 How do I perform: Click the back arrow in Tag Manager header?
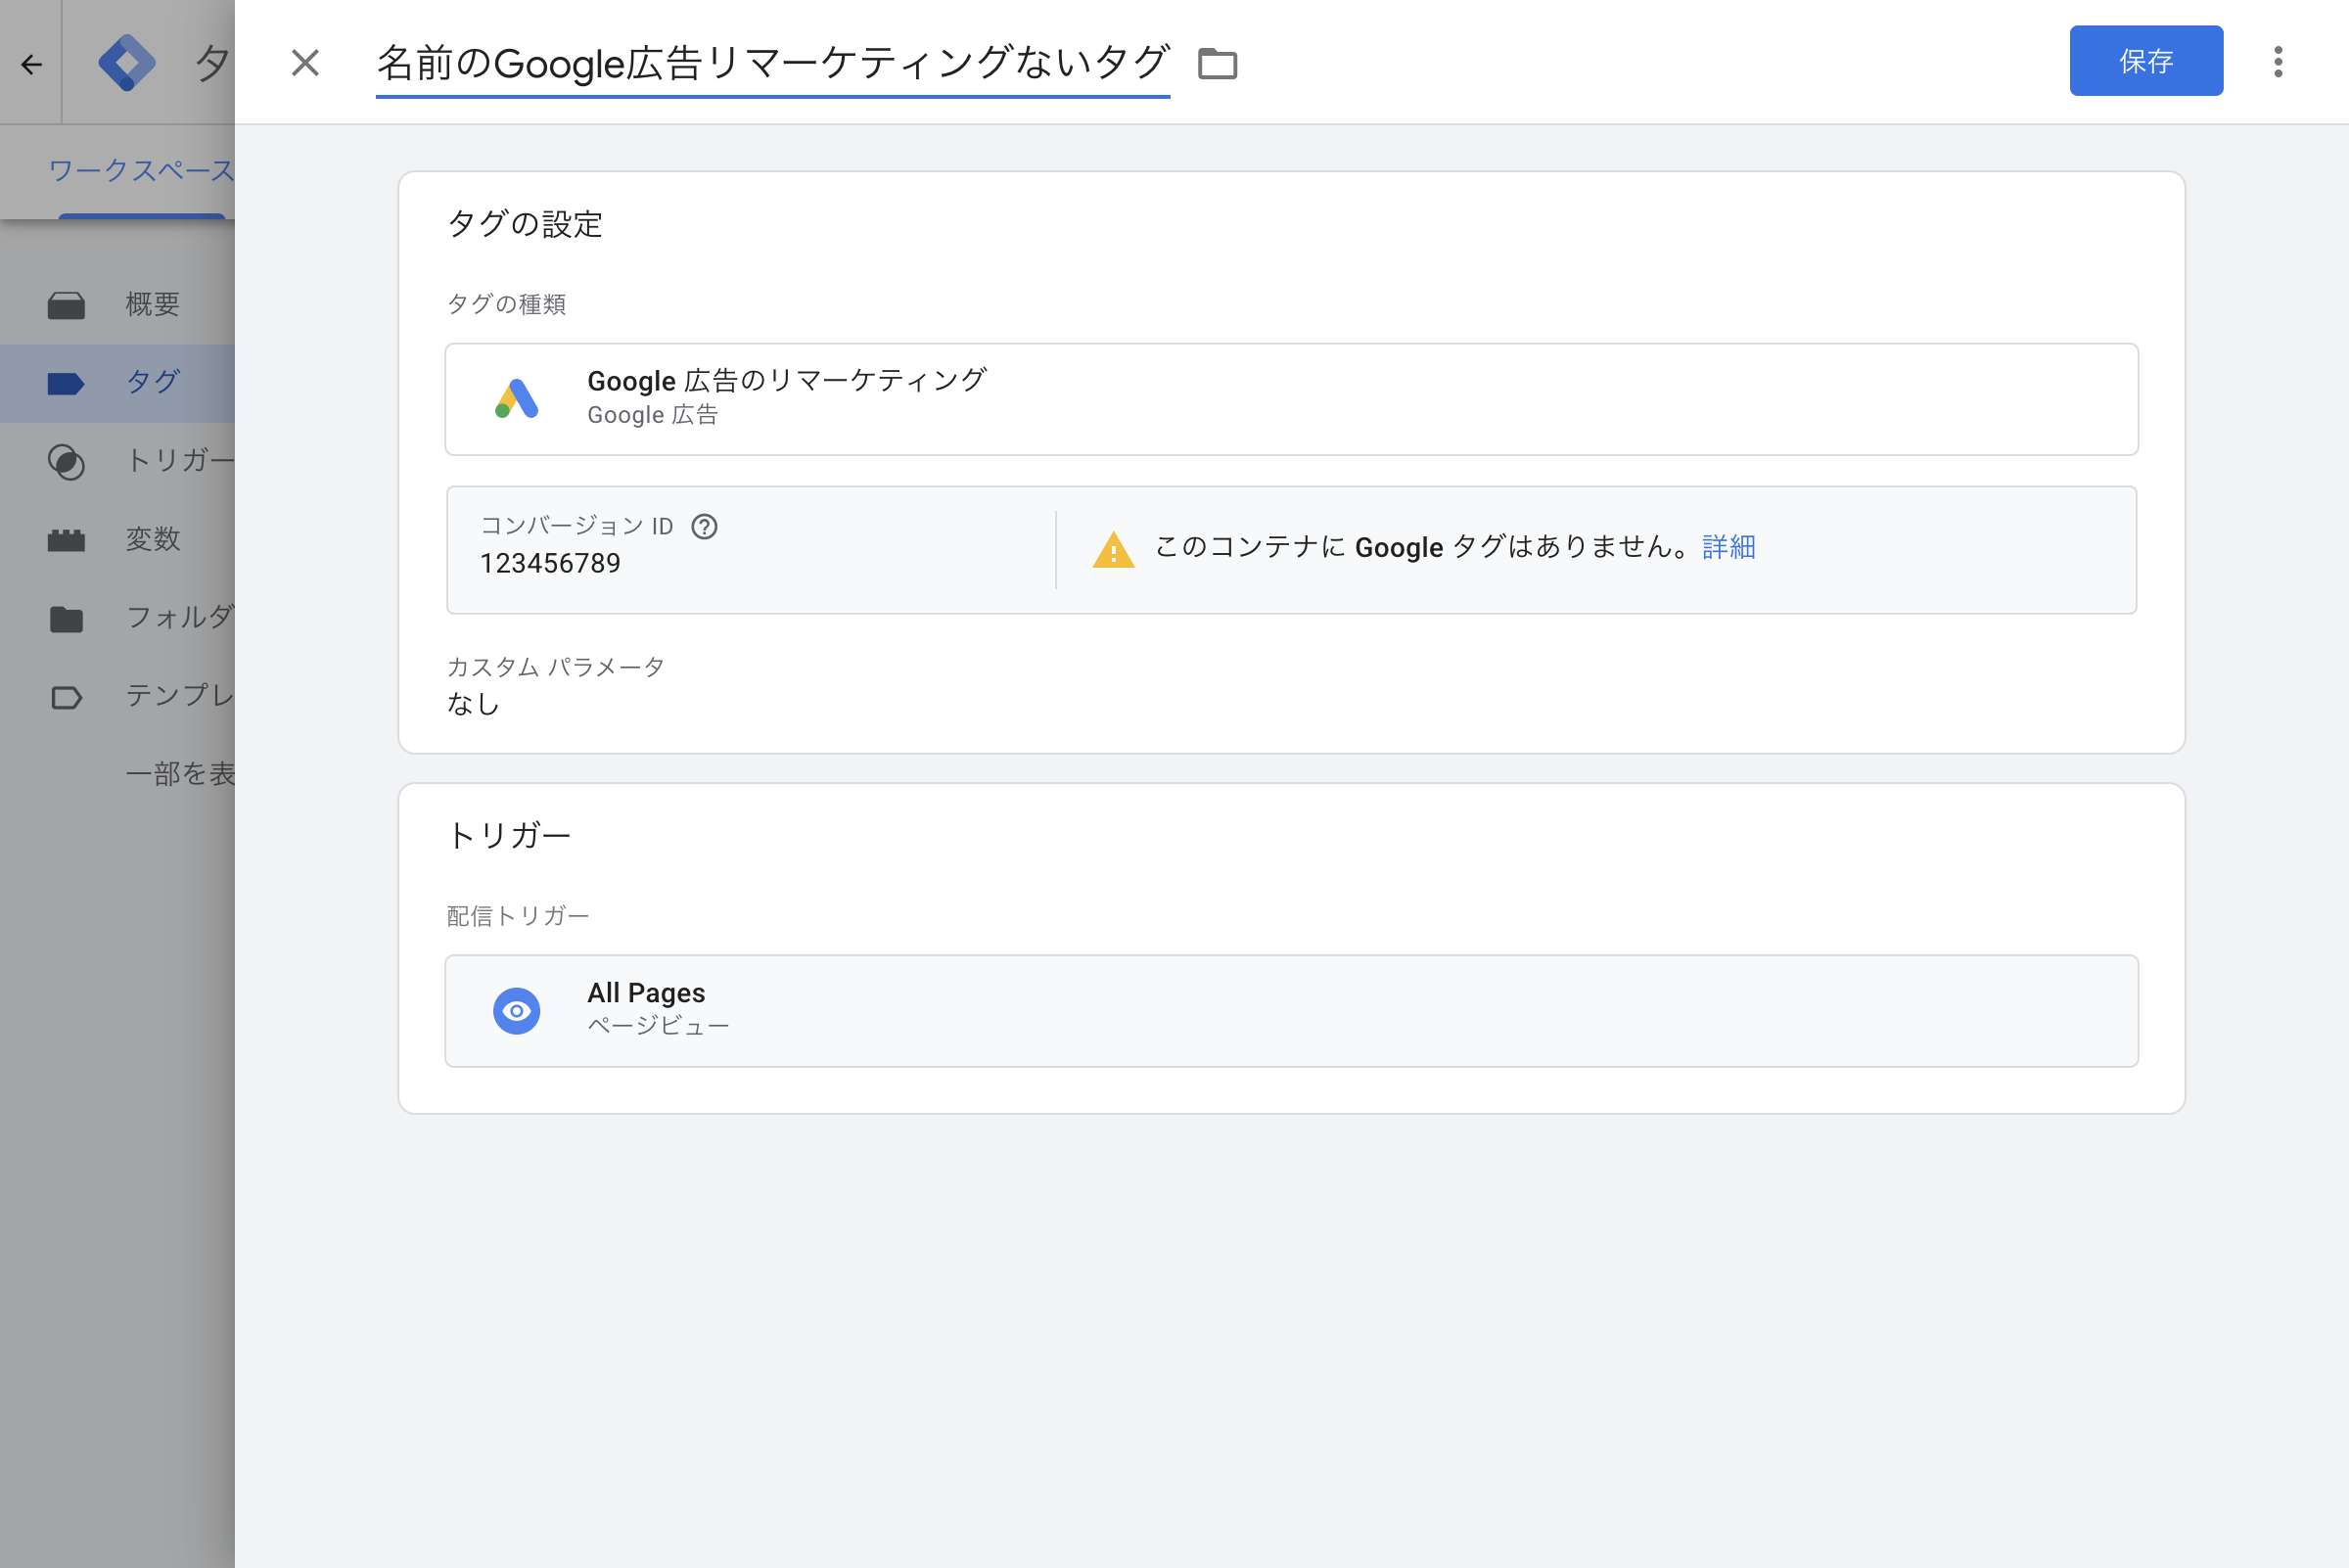[x=31, y=65]
